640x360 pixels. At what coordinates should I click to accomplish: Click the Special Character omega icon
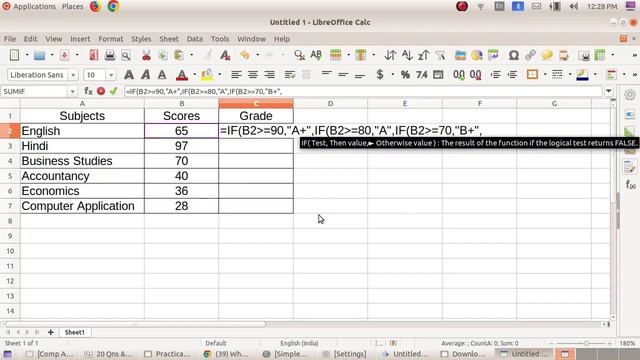pyautogui.click(x=513, y=55)
